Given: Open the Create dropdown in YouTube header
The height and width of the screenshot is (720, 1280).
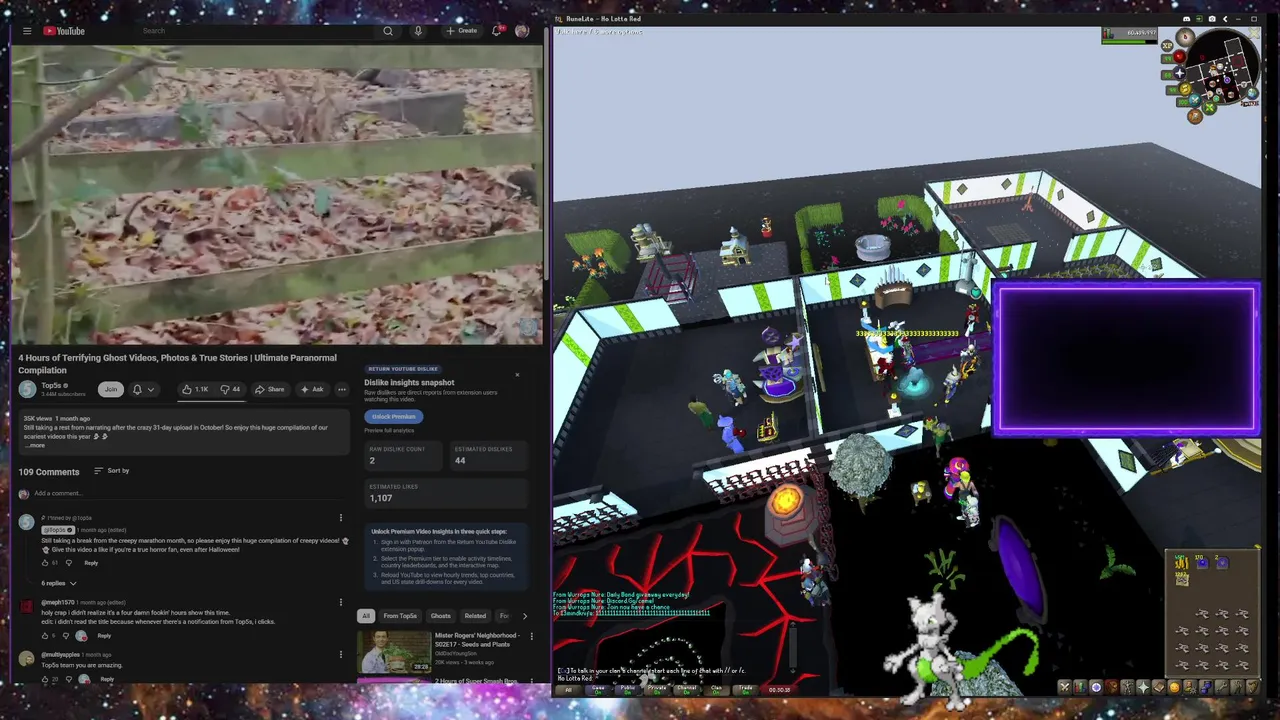Looking at the screenshot, I should [462, 31].
